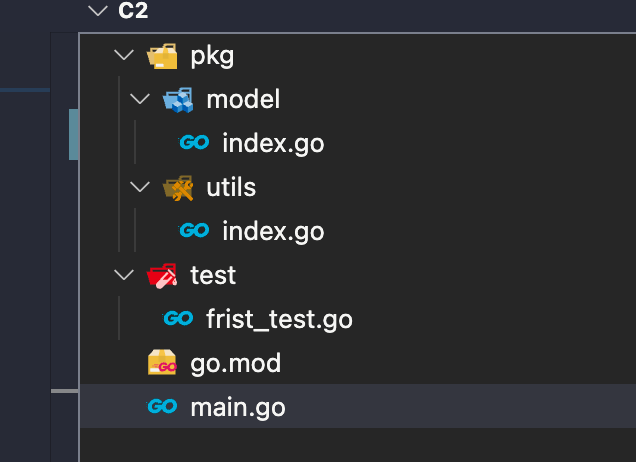Screen dimensions: 636x462
Task: Click the red test folder icon
Action: tap(162, 275)
